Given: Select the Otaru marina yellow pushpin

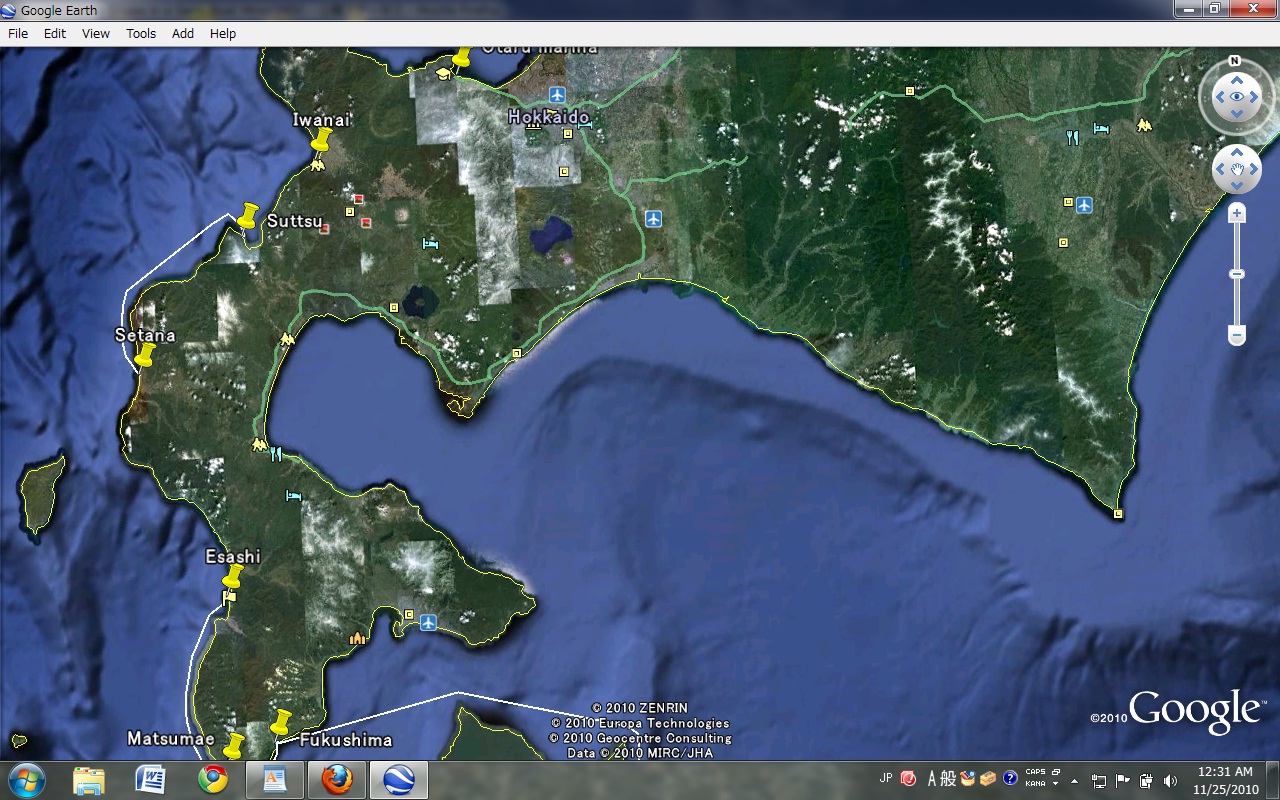Looking at the screenshot, I should point(461,59).
